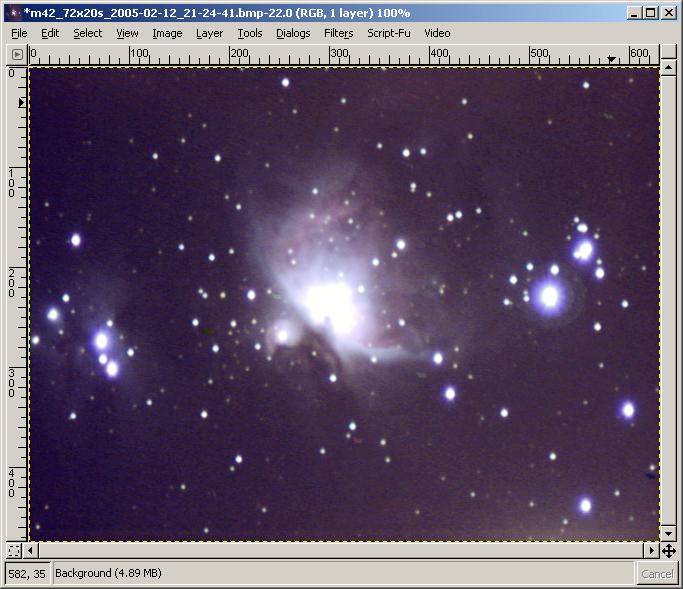
Task: Maximize the image window
Action: click(651, 13)
